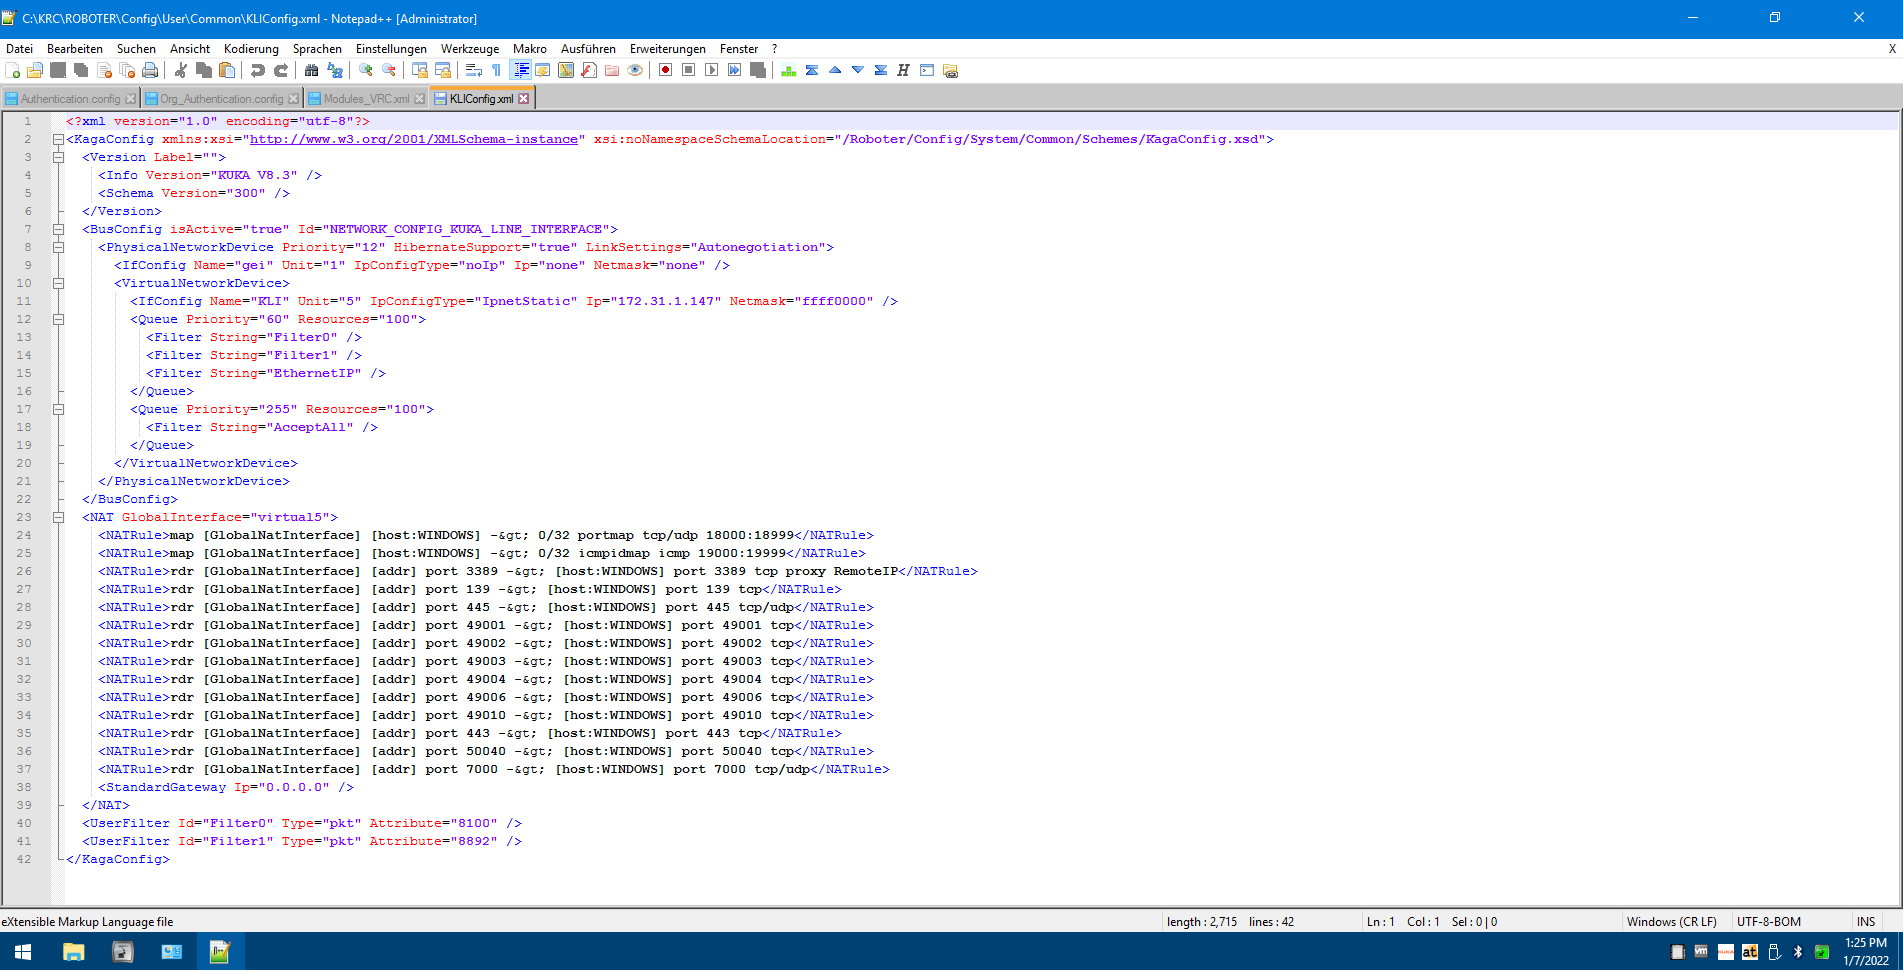Open the Kodierung menu
This screenshot has width=1903, height=970.
[251, 49]
